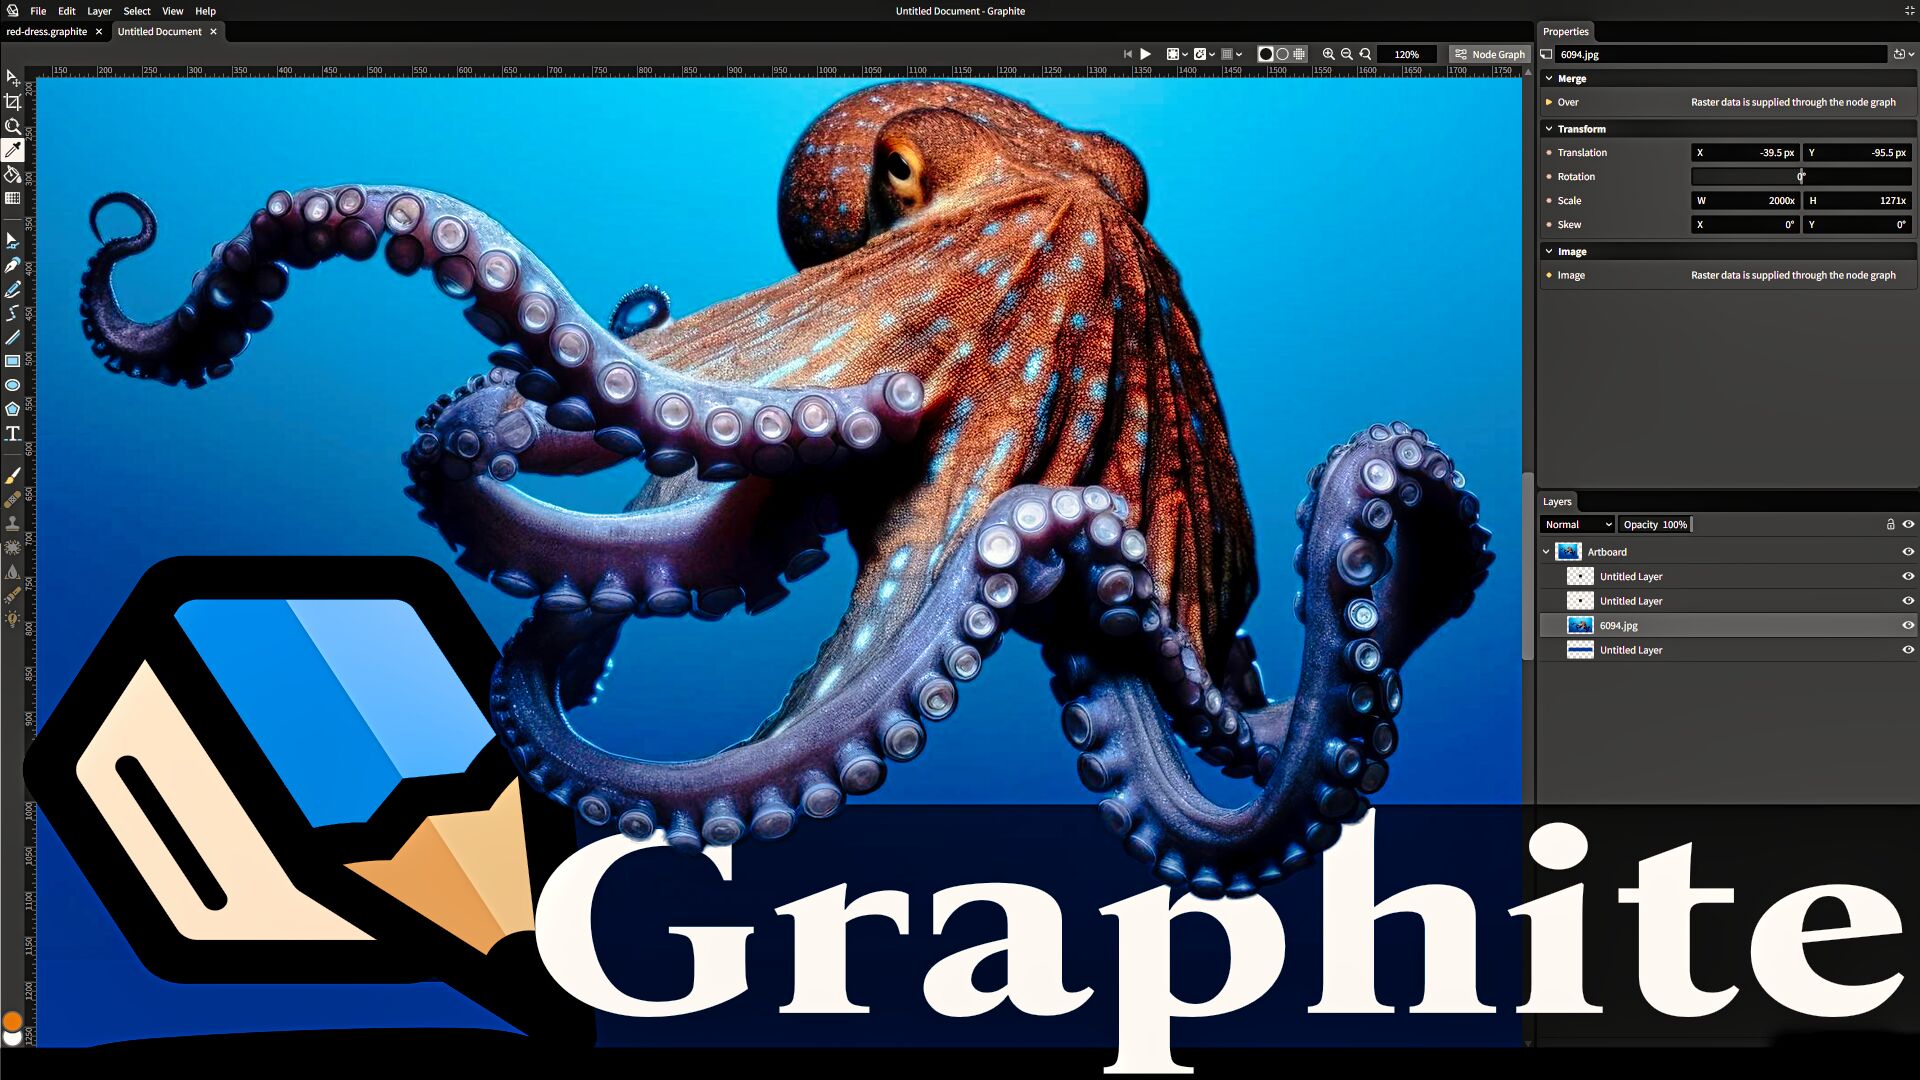Open the View menu
The width and height of the screenshot is (1920, 1080).
pyautogui.click(x=172, y=11)
